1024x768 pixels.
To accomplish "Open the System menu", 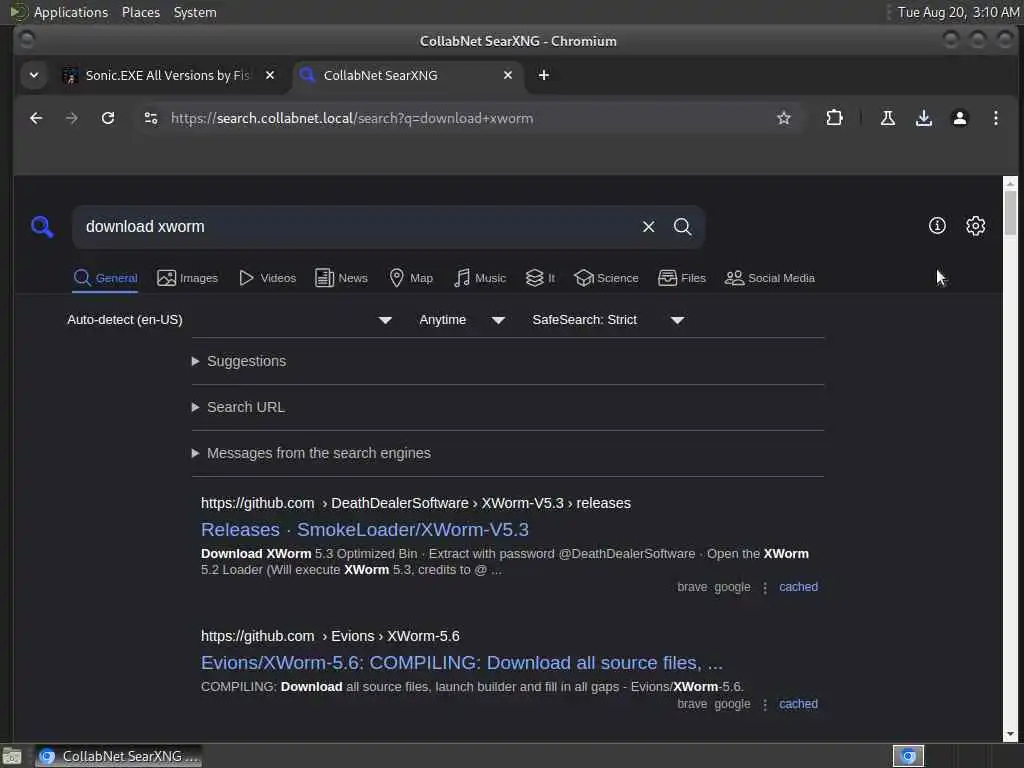I will click(x=195, y=12).
